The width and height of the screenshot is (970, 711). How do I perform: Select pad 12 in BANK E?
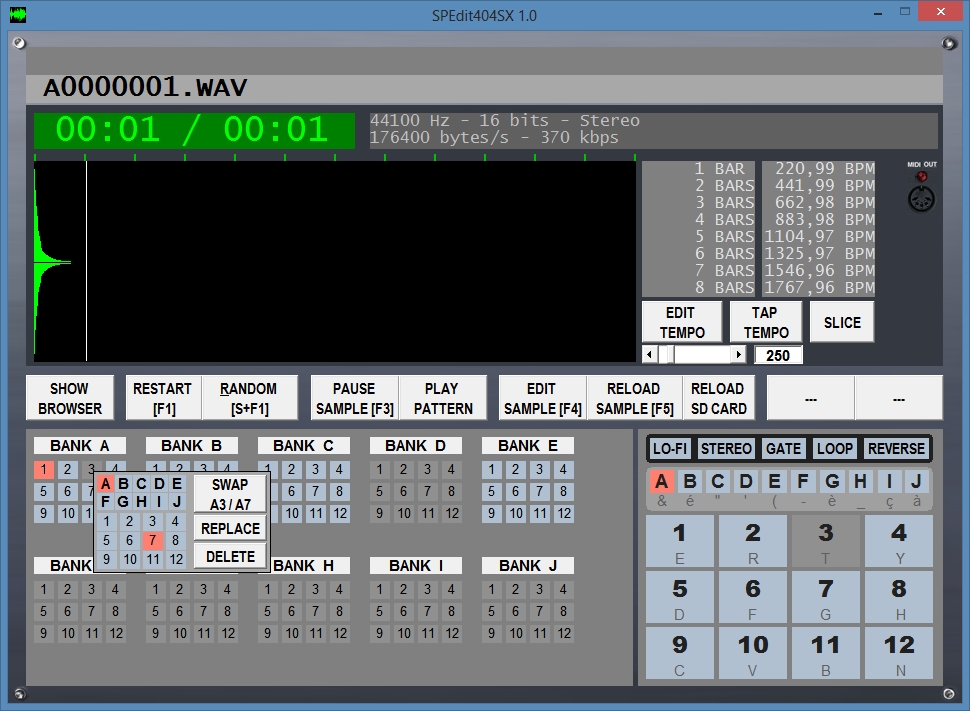(564, 513)
